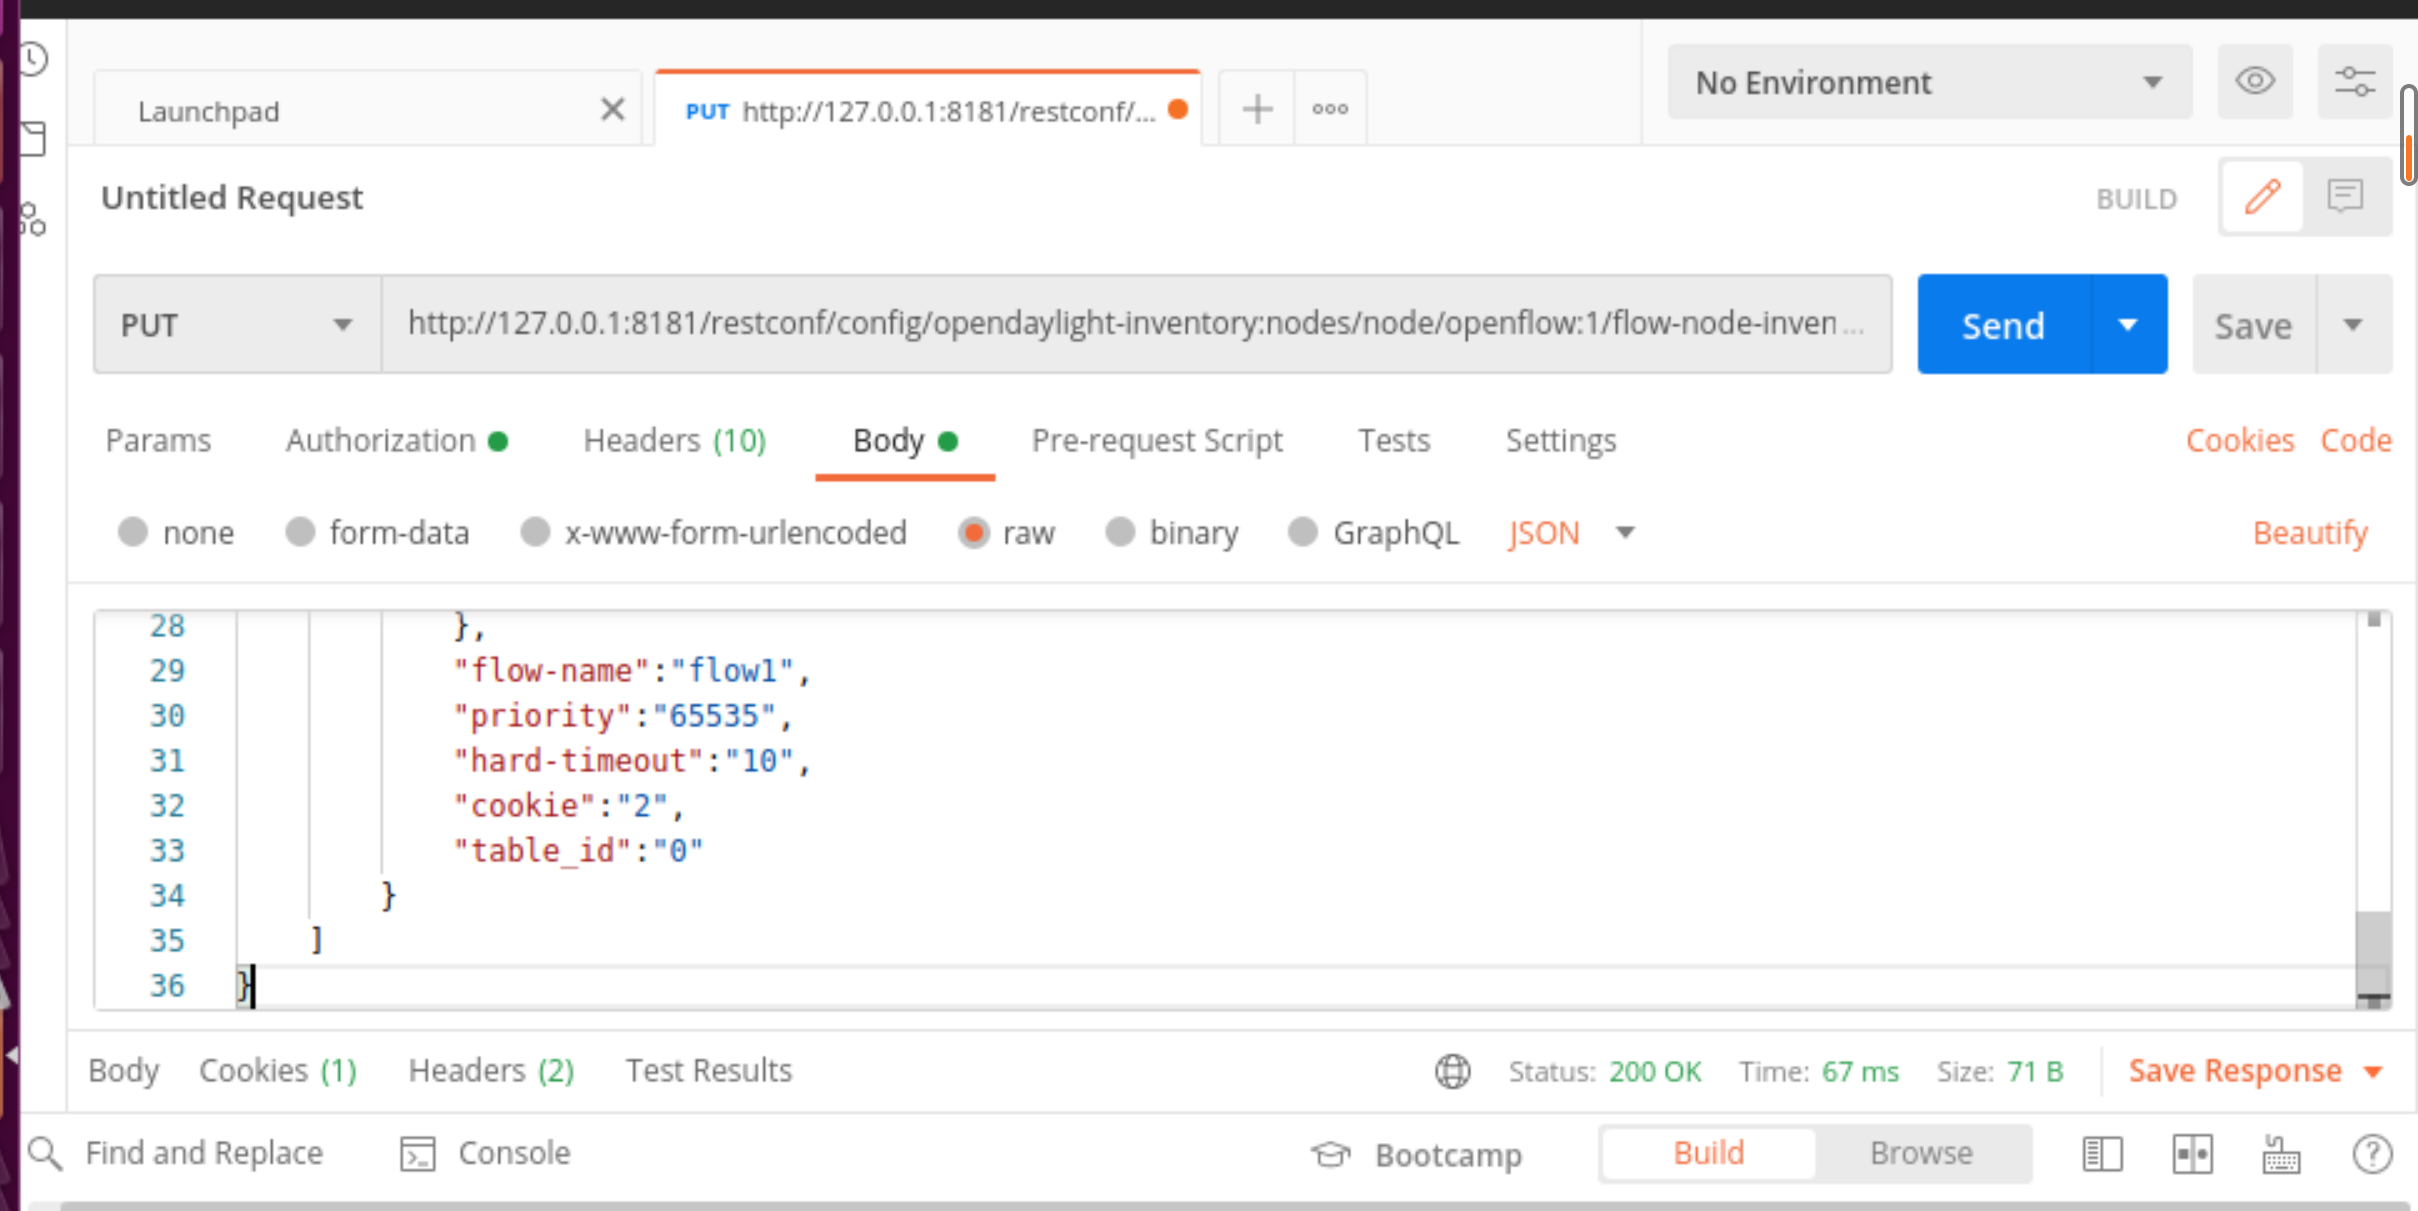Open the keyboard shortcuts icon in the status bar
Screen dimensions: 2418x1211
(2281, 1154)
